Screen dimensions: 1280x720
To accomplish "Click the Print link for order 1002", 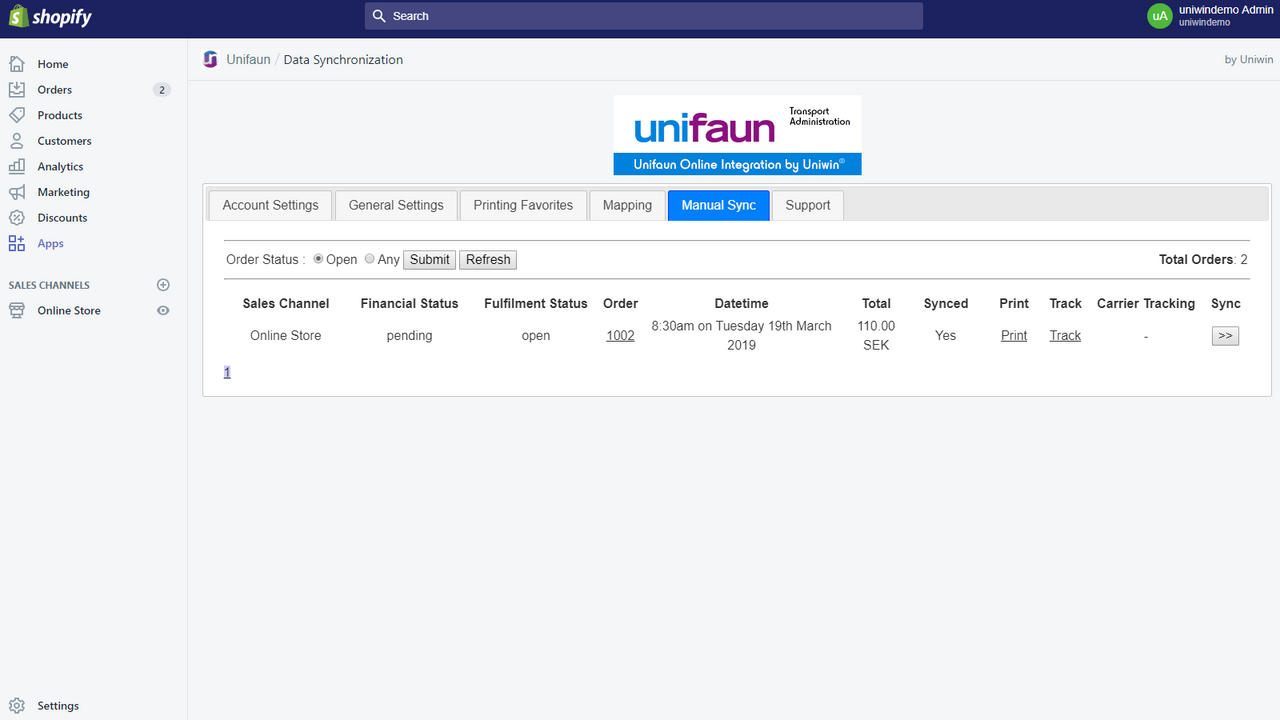I will [1014, 335].
